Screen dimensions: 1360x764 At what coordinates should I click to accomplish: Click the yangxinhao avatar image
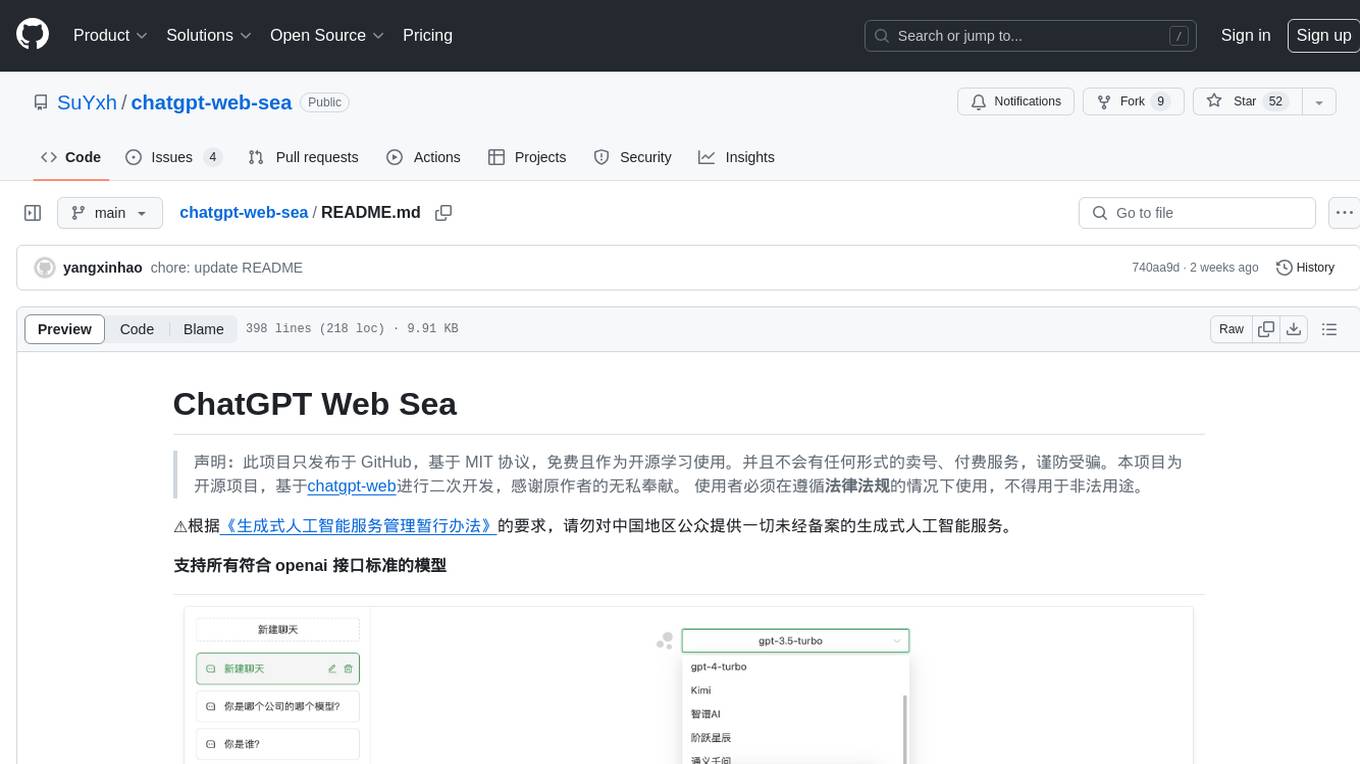tap(45, 268)
